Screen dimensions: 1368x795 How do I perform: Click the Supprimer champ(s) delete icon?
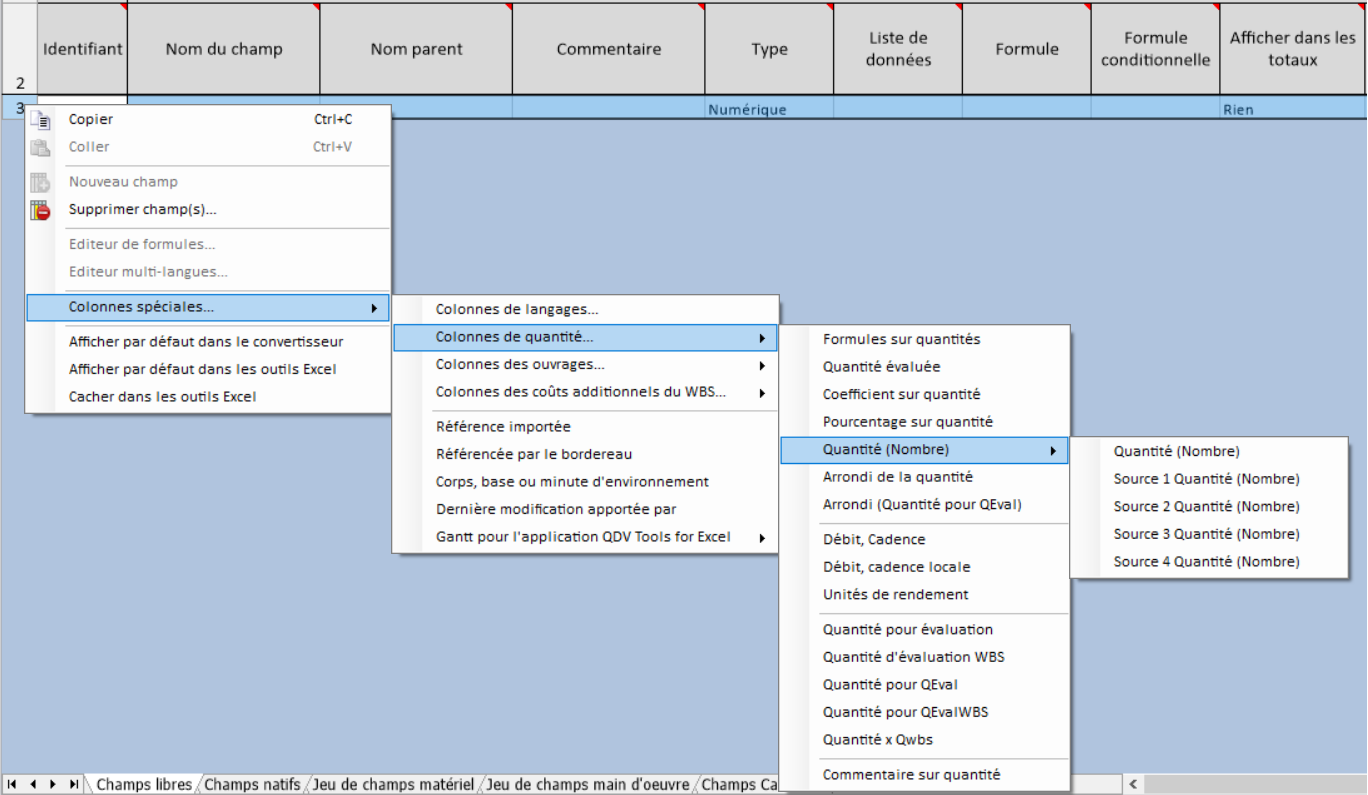click(40, 210)
